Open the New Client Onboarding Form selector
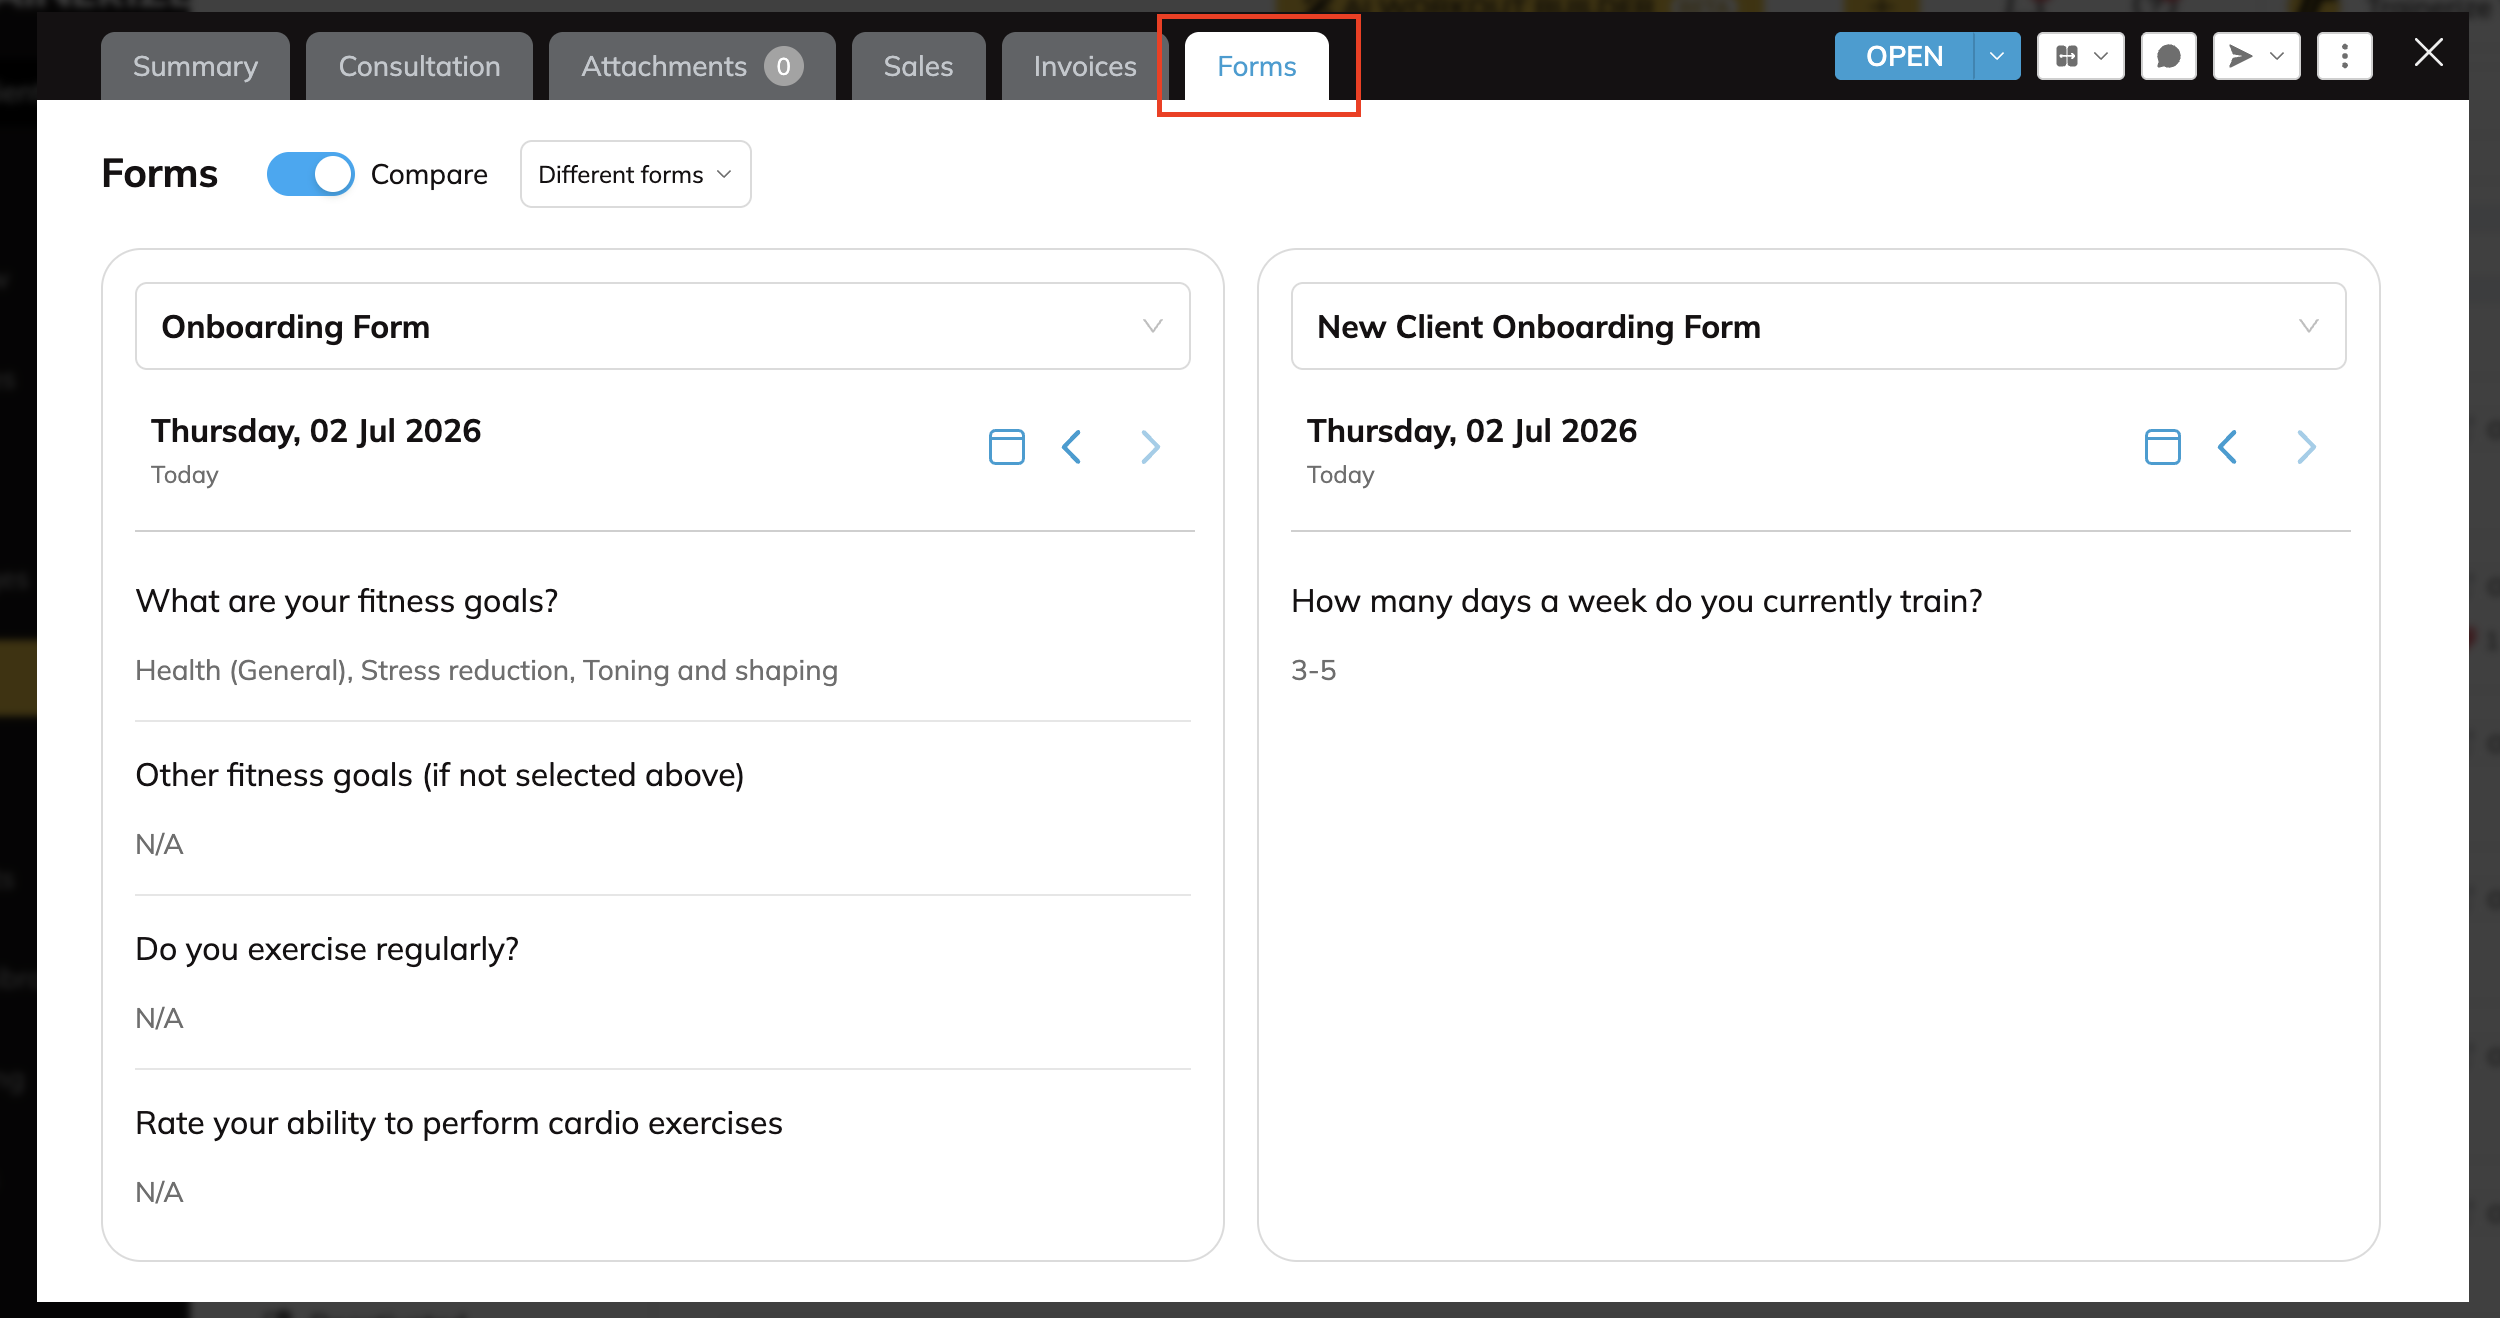Image resolution: width=2500 pixels, height=1318 pixels. pyautogui.click(x=1818, y=326)
